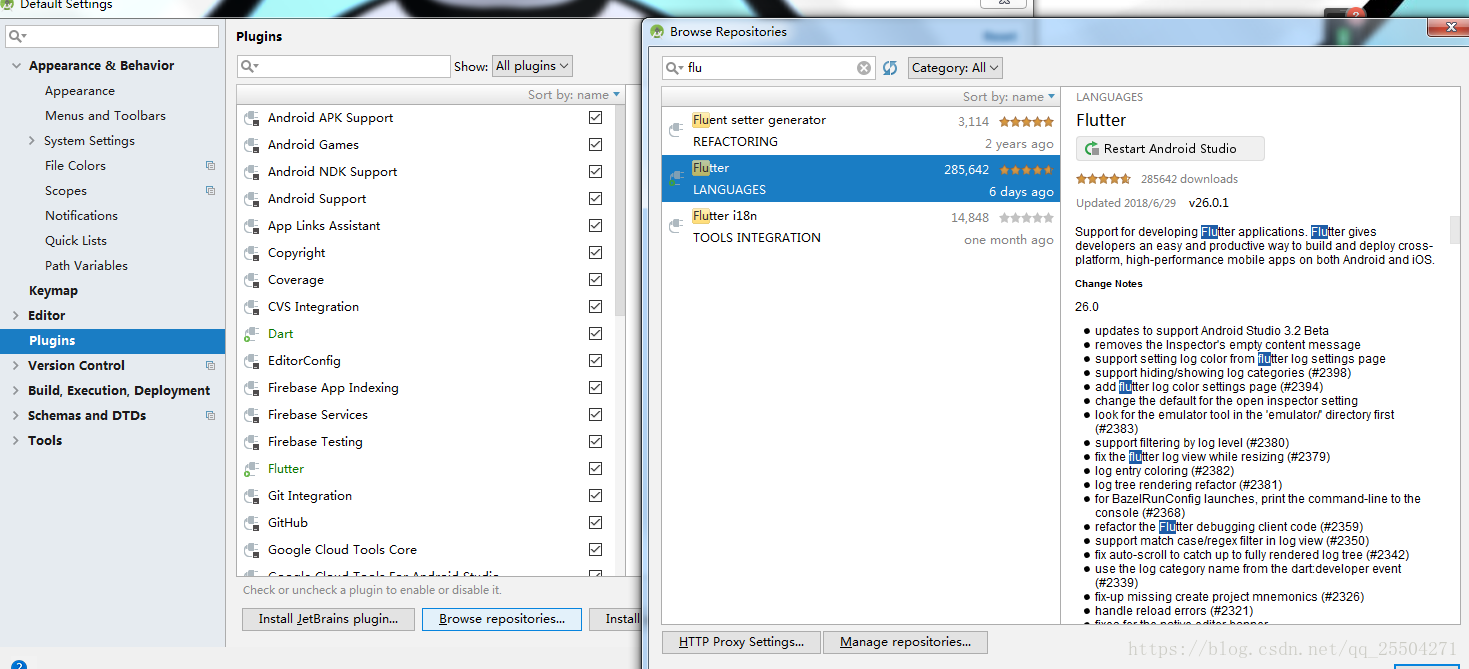Select Plugins in the settings tree

pos(112,341)
